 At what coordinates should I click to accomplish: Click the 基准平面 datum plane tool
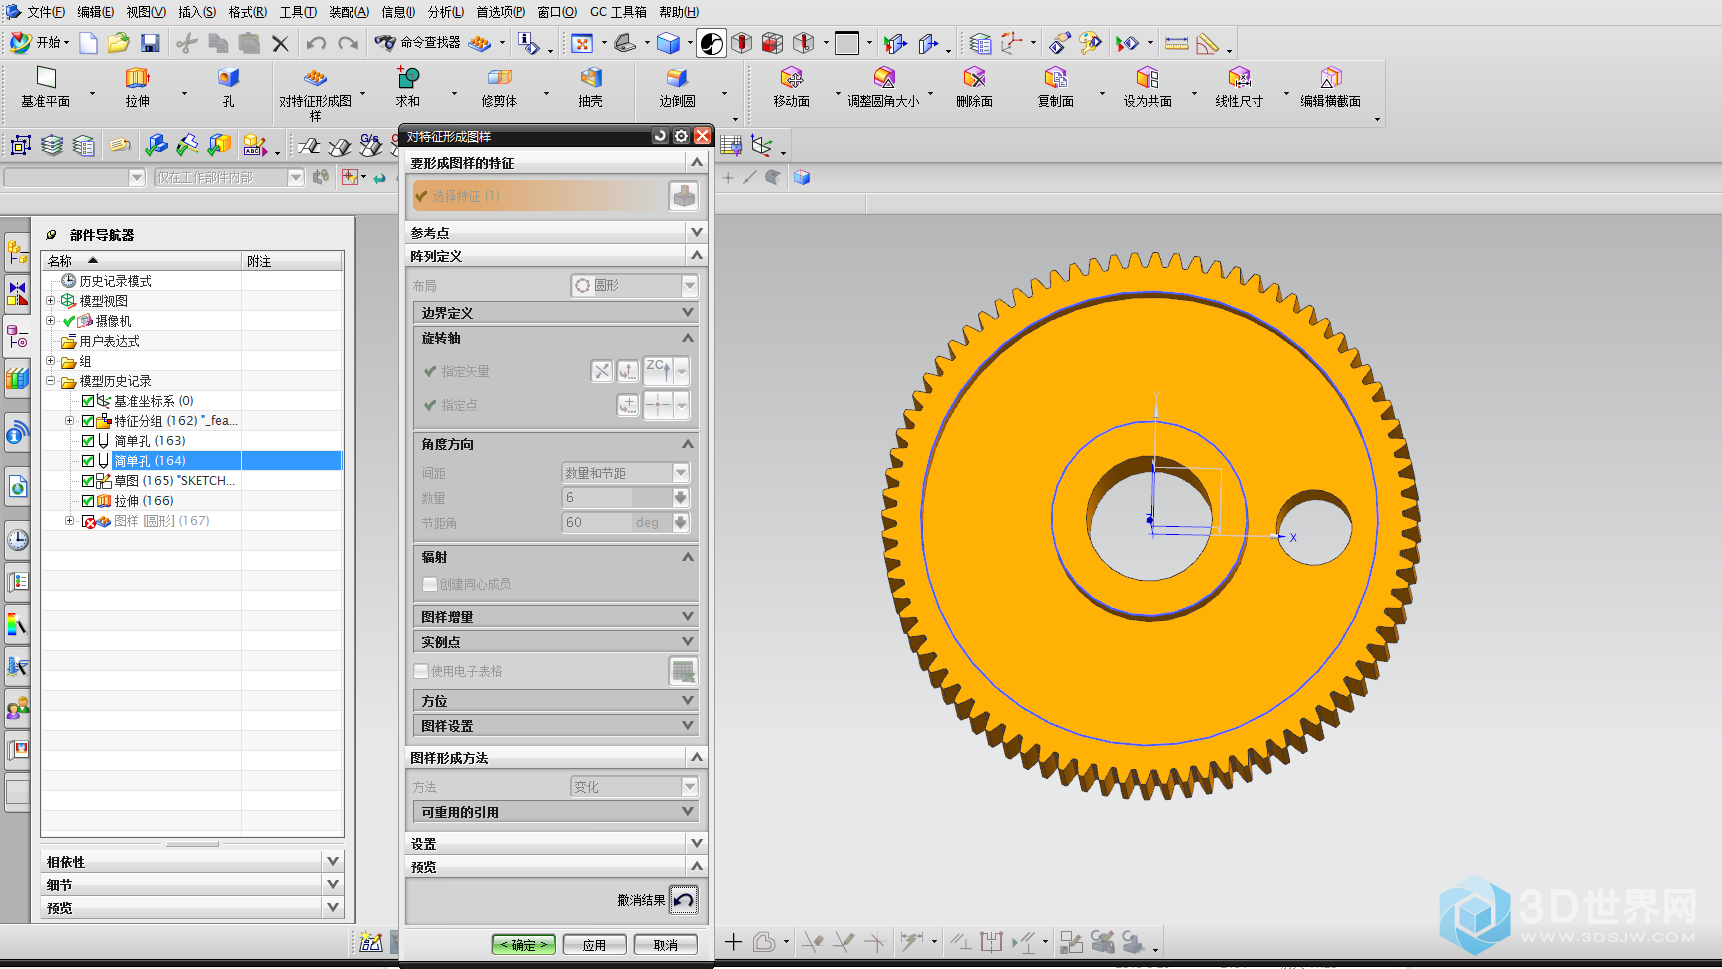click(x=46, y=87)
